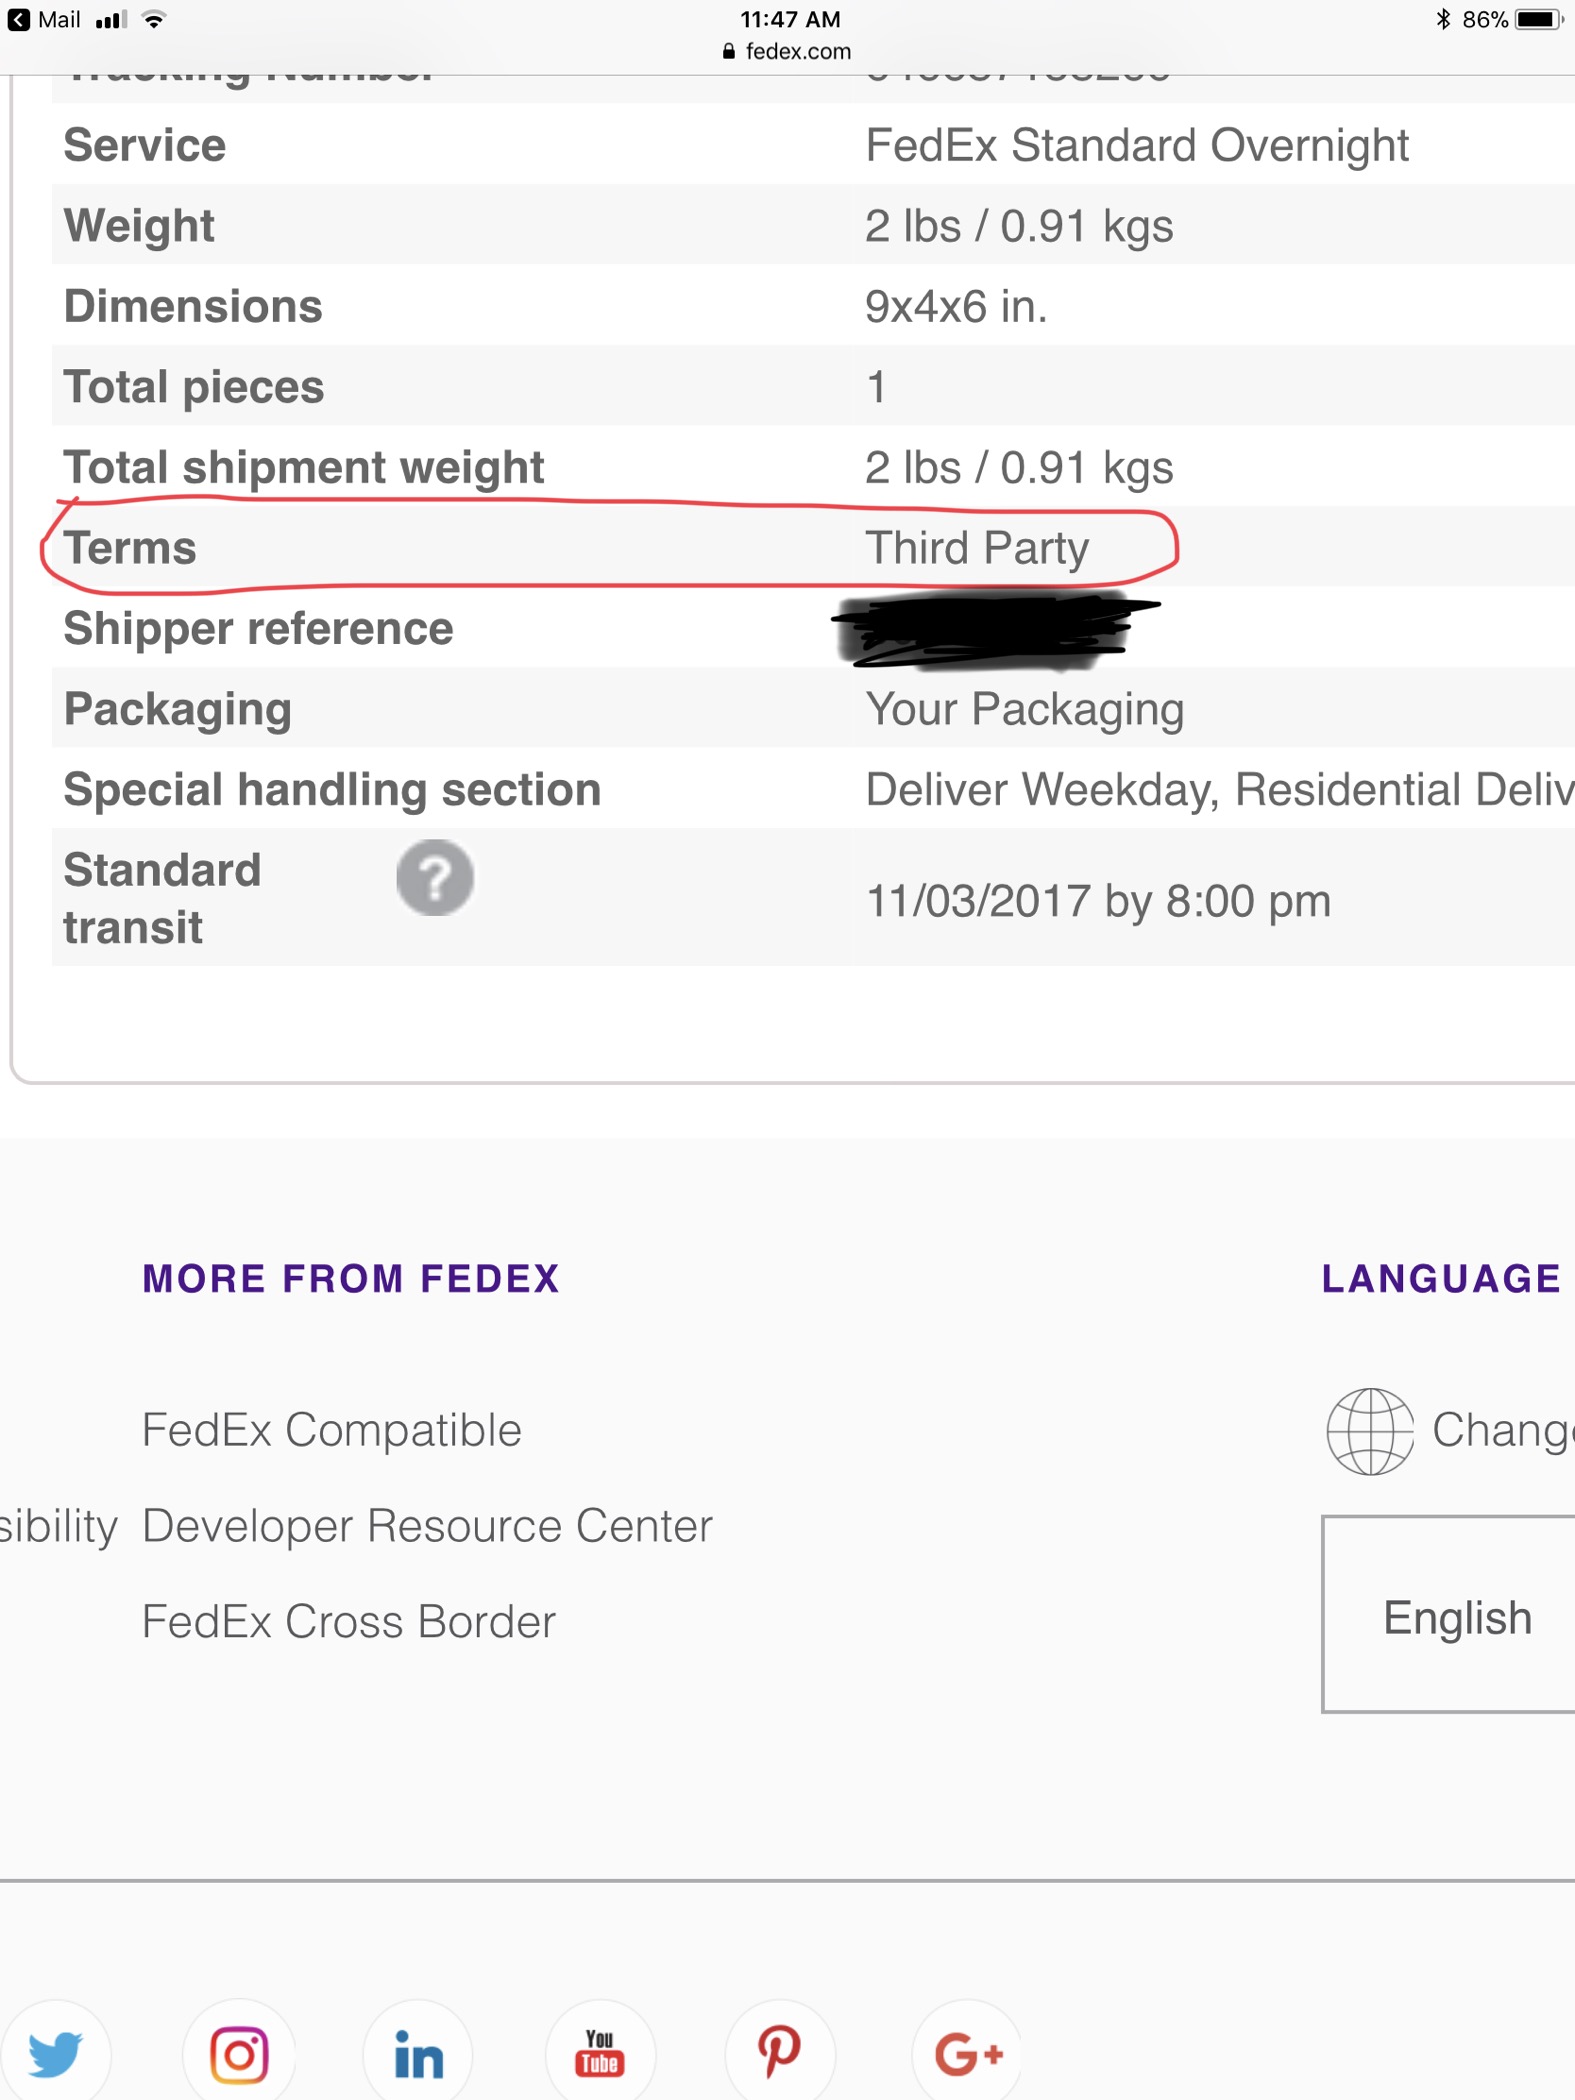
Task: Open the Pinterest social icon
Action: point(780,2053)
